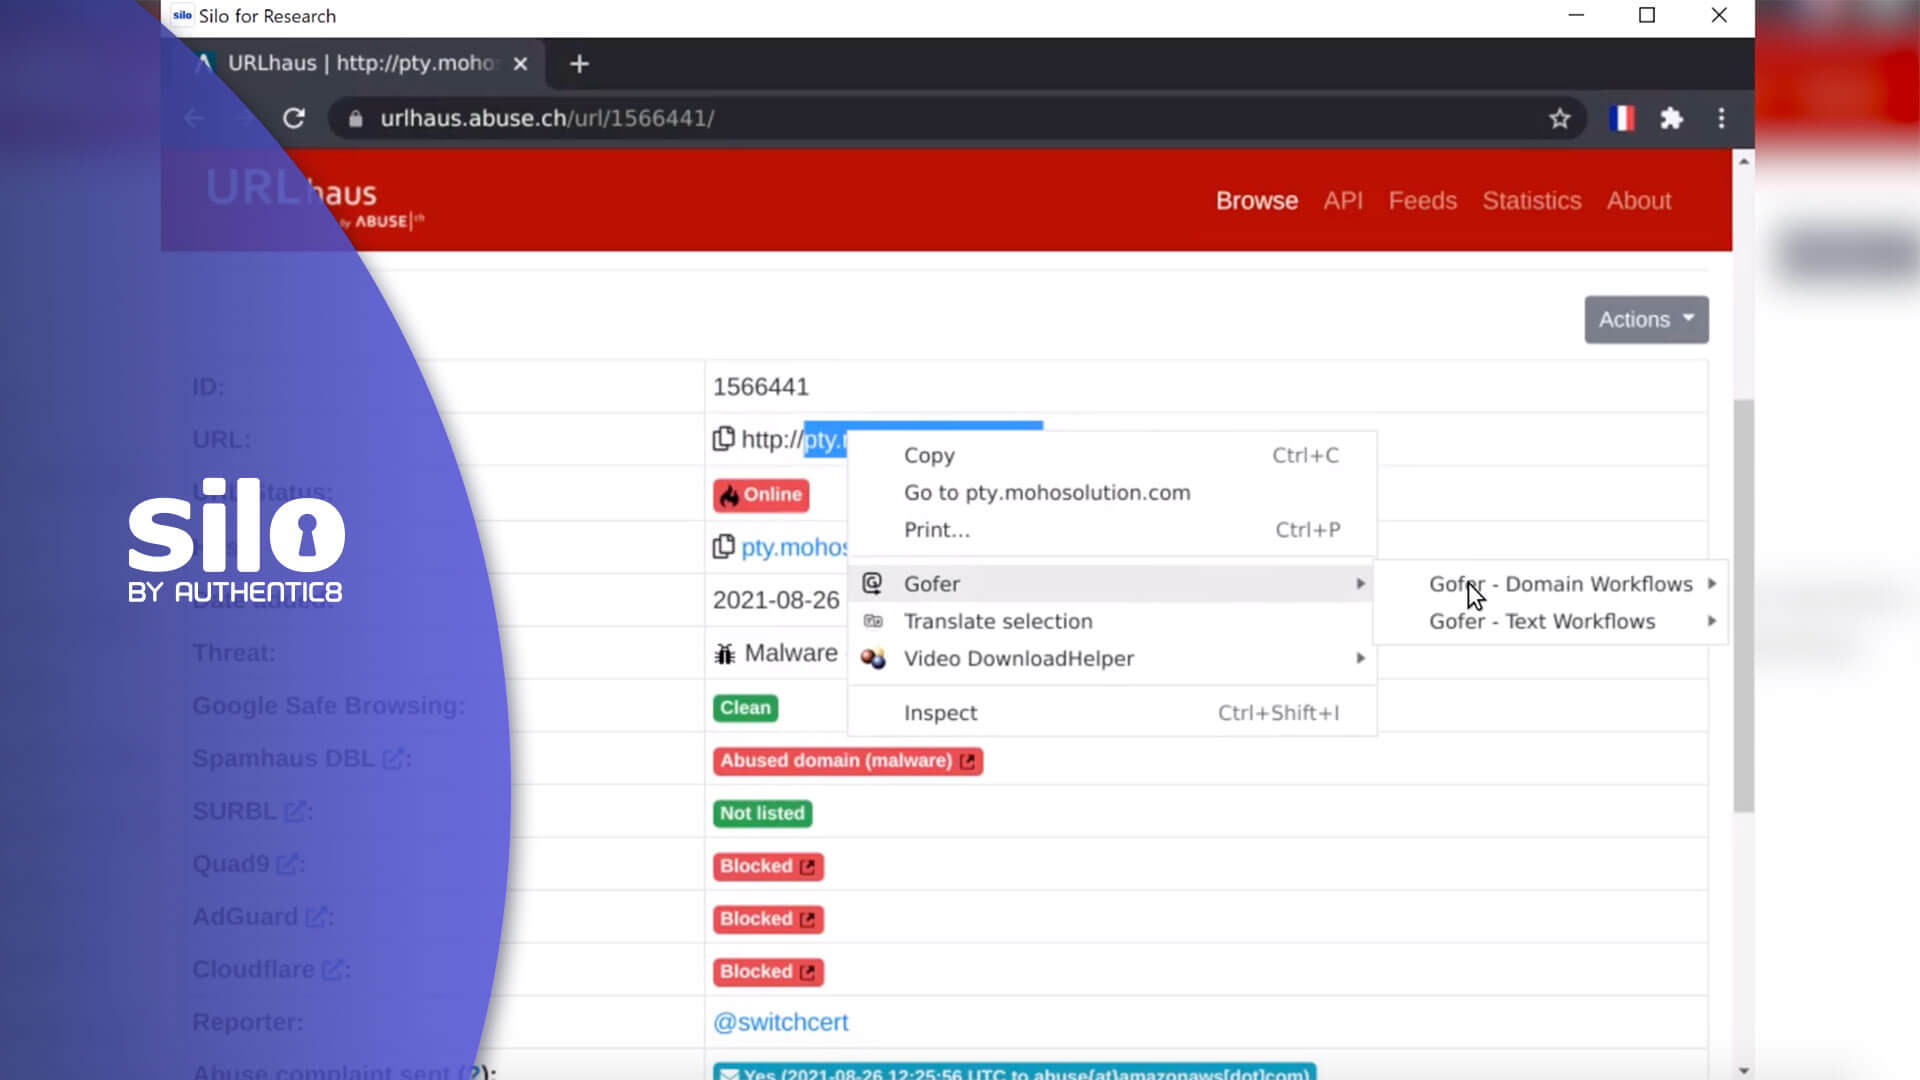
Task: Click the Clean Safe Browsing badge
Action: [x=745, y=708]
